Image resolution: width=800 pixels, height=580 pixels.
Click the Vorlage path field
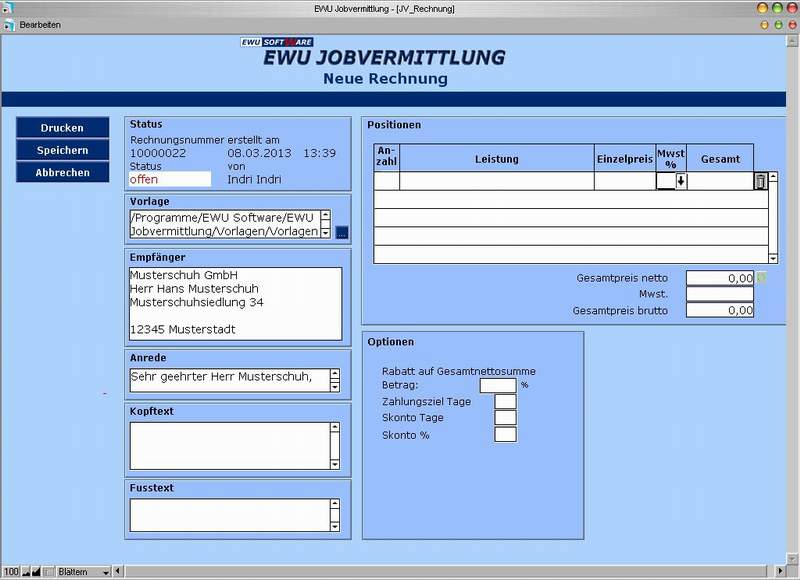click(x=225, y=224)
